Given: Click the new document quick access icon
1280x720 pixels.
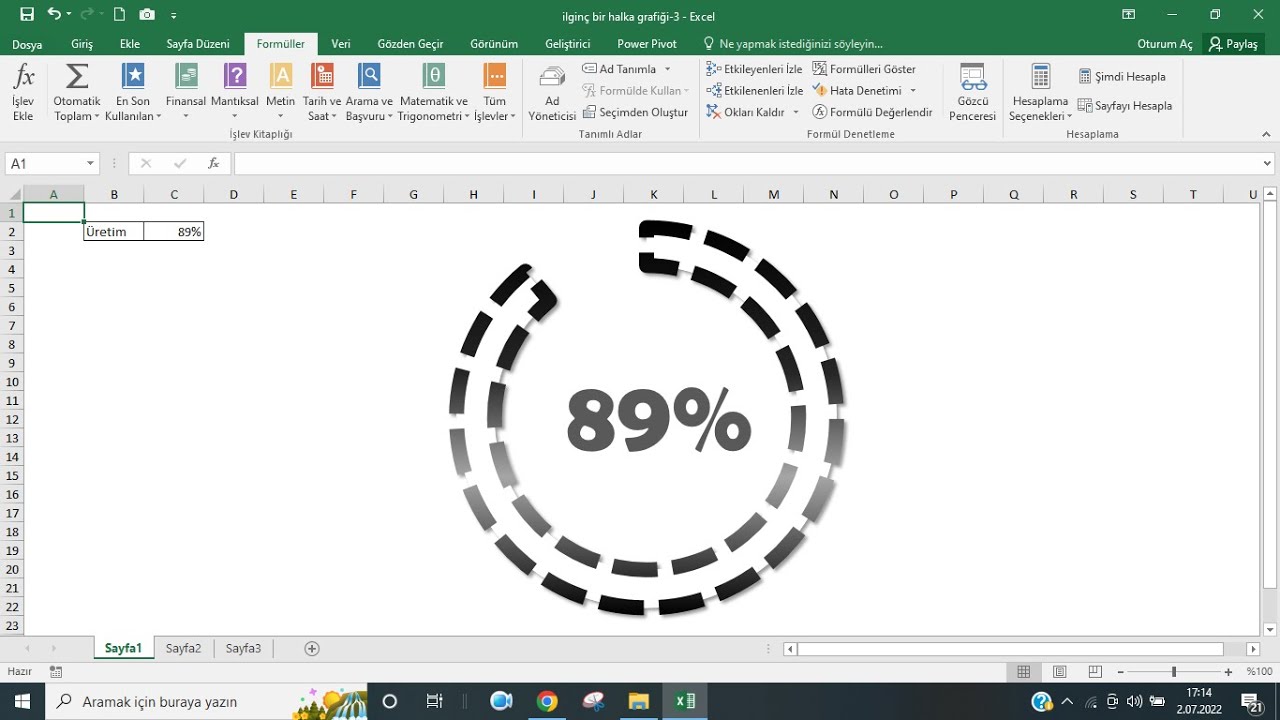Looking at the screenshot, I should (x=119, y=15).
